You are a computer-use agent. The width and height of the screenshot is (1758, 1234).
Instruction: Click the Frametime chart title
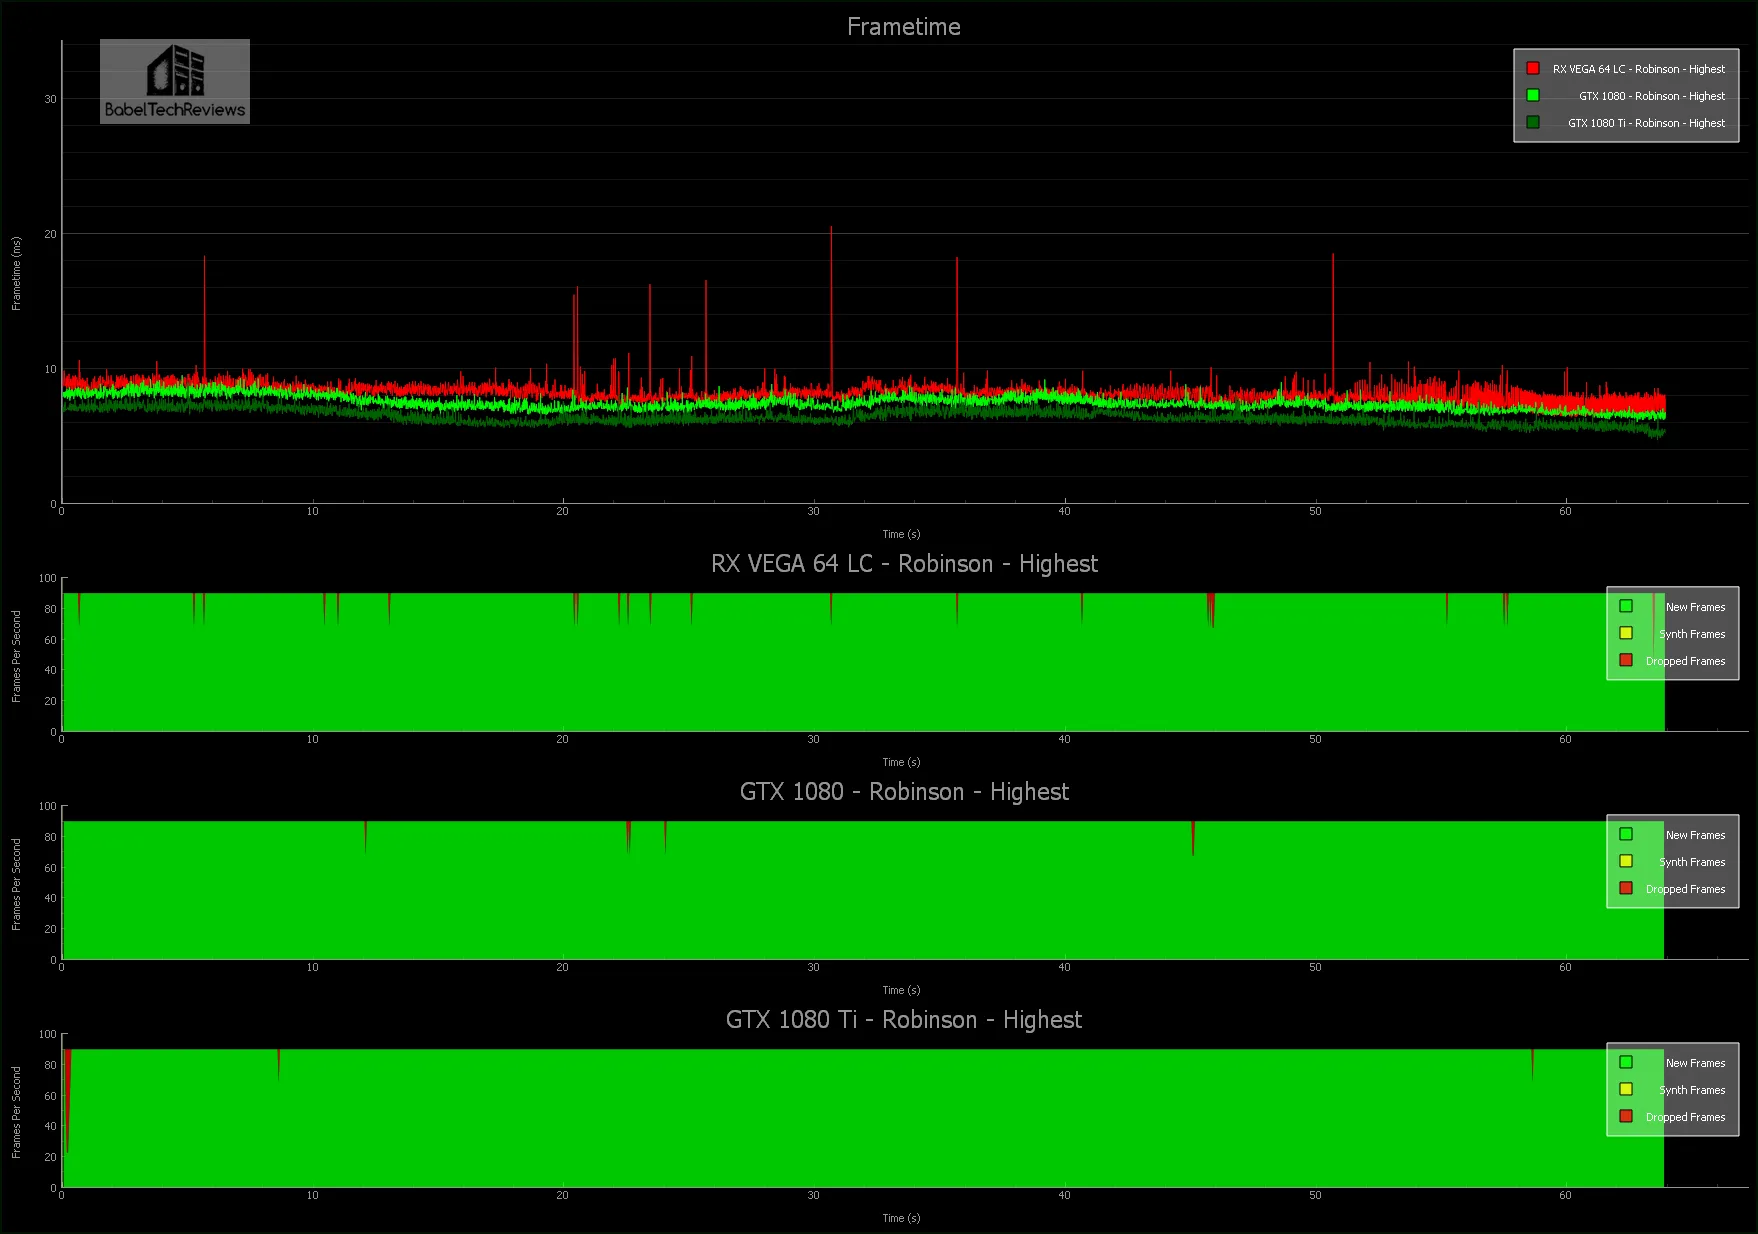[903, 27]
